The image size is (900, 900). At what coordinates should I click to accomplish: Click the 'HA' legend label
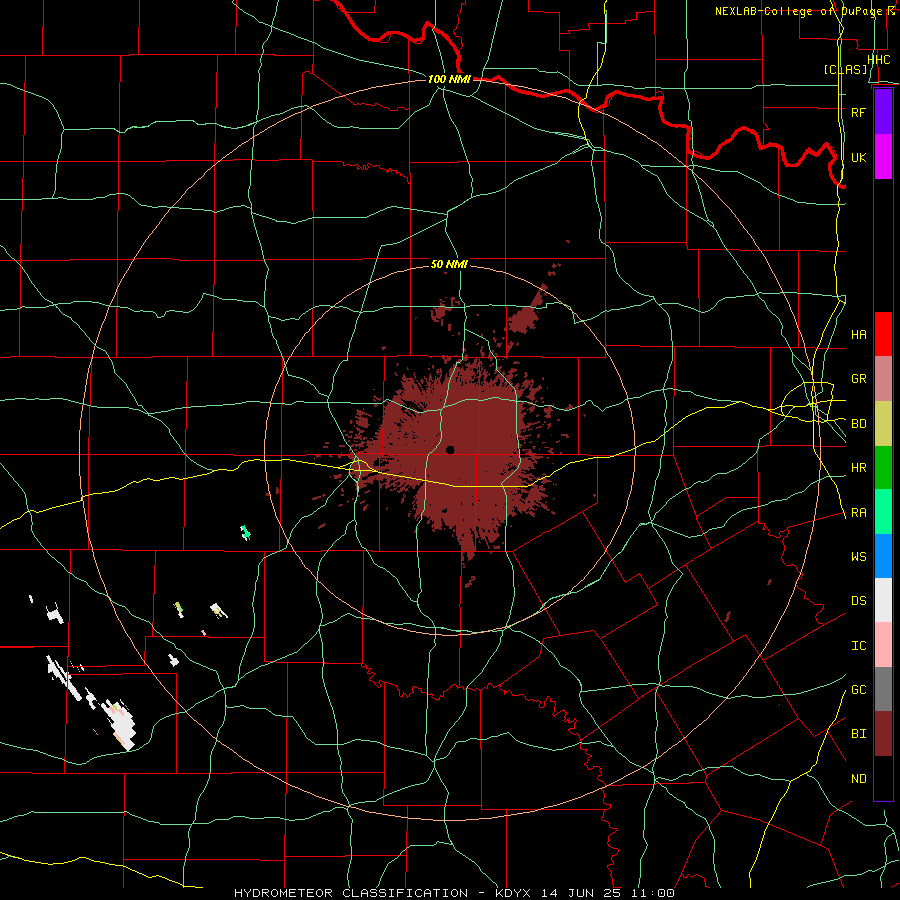pos(858,334)
